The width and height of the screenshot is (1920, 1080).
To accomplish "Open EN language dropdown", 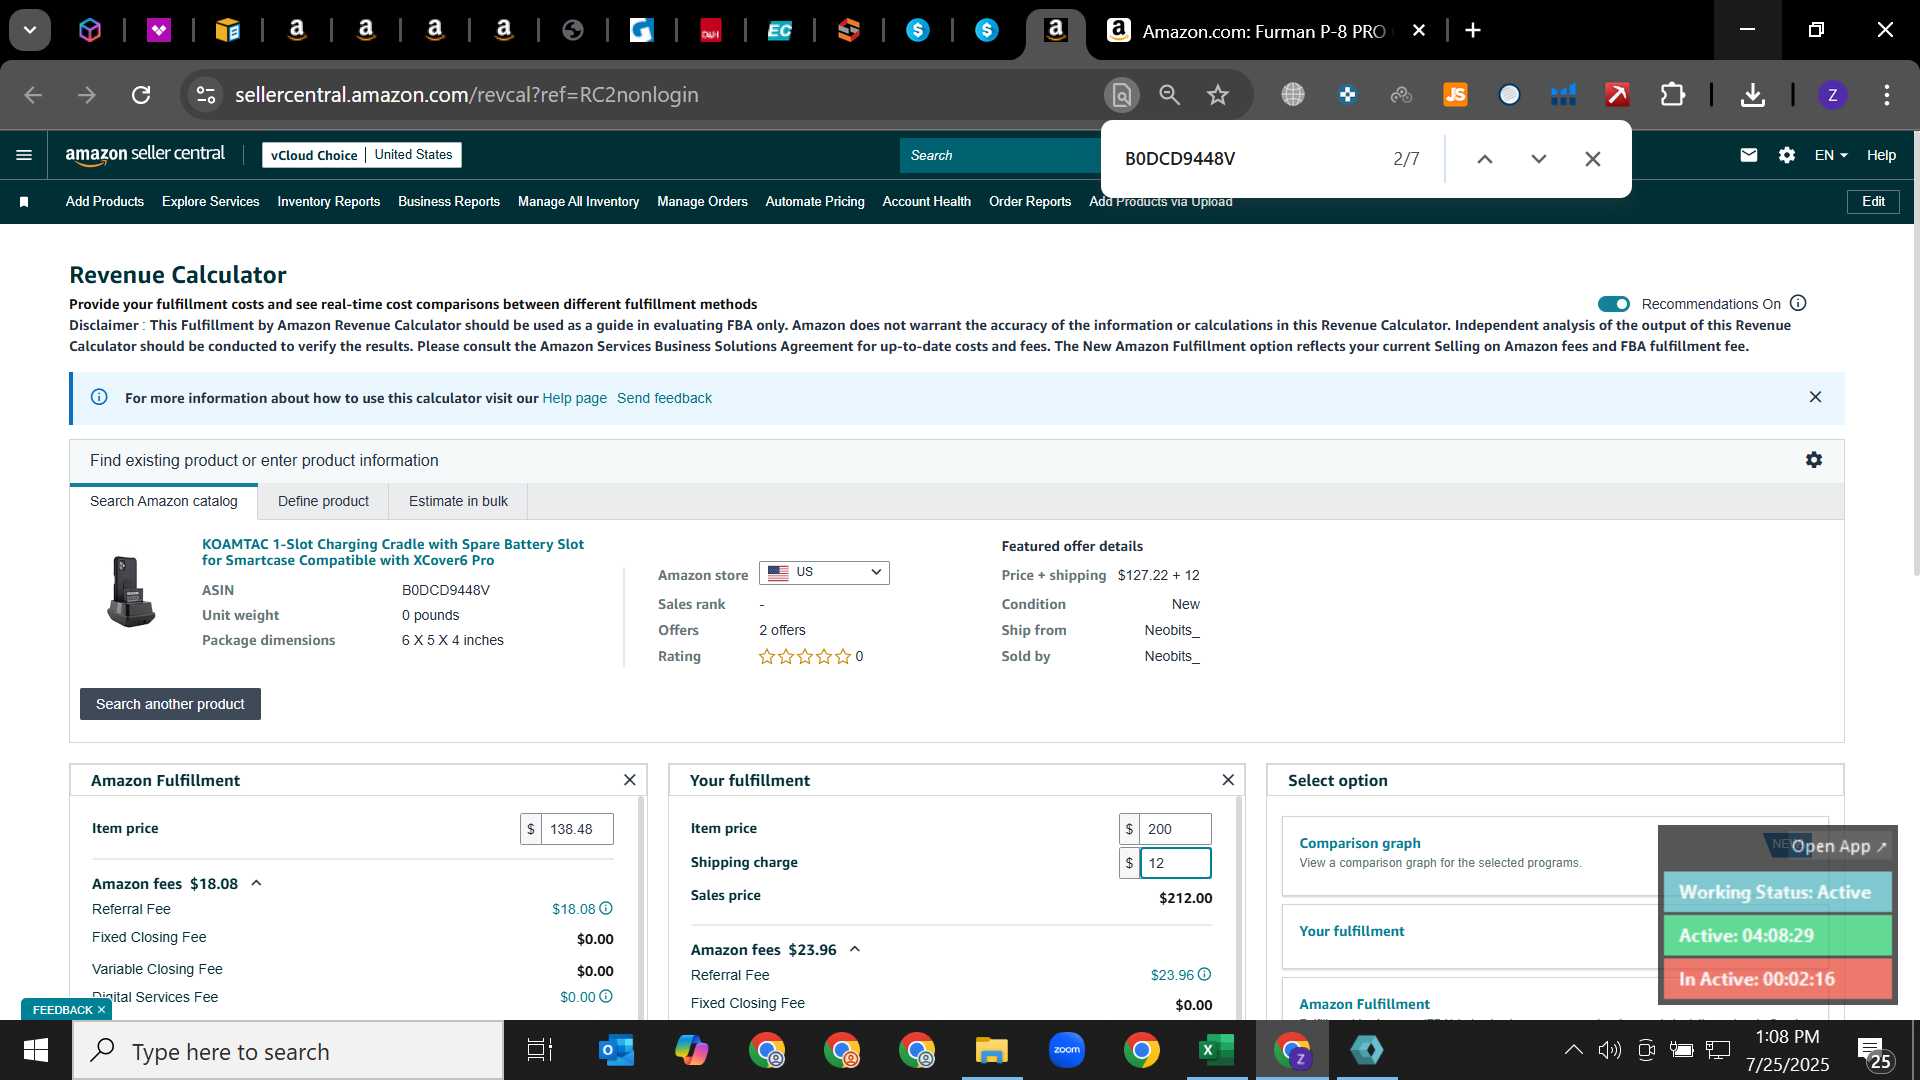I will tap(1831, 155).
